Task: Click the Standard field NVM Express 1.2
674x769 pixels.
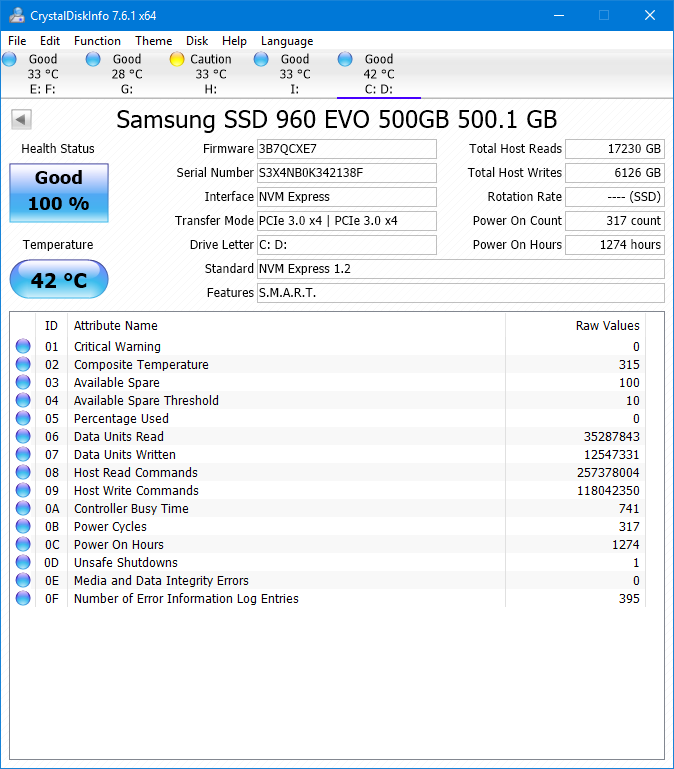Action: point(461,269)
